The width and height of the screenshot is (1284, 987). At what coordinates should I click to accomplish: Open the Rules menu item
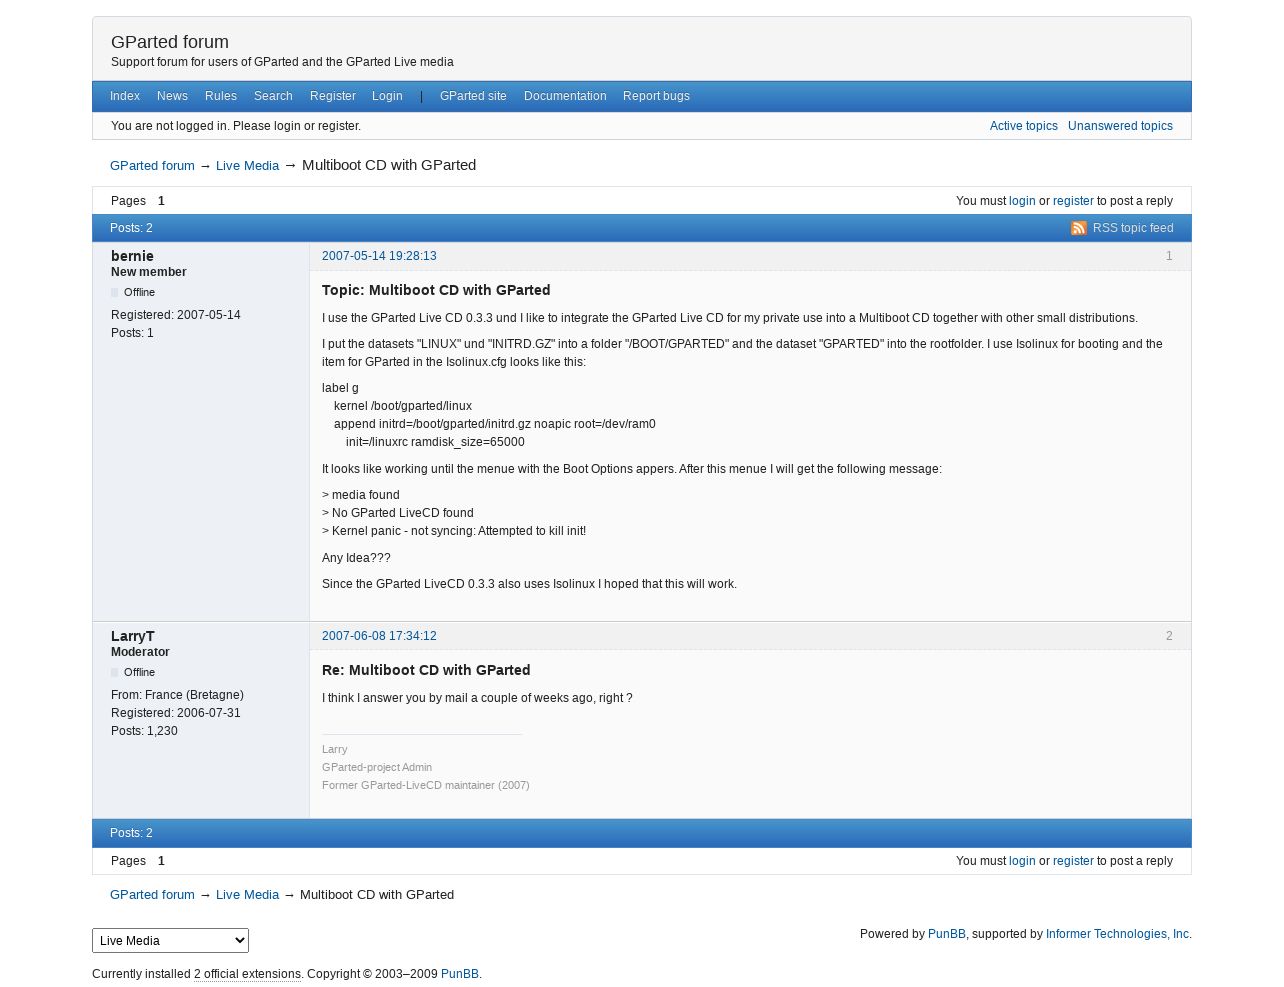pos(221,96)
